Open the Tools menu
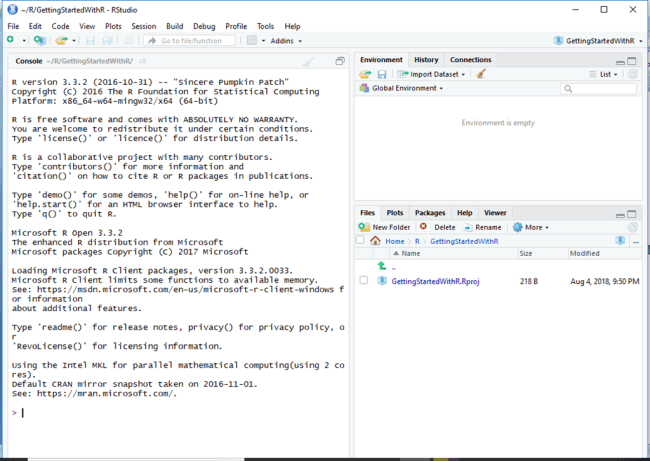This screenshot has height=461, width=650. click(265, 26)
